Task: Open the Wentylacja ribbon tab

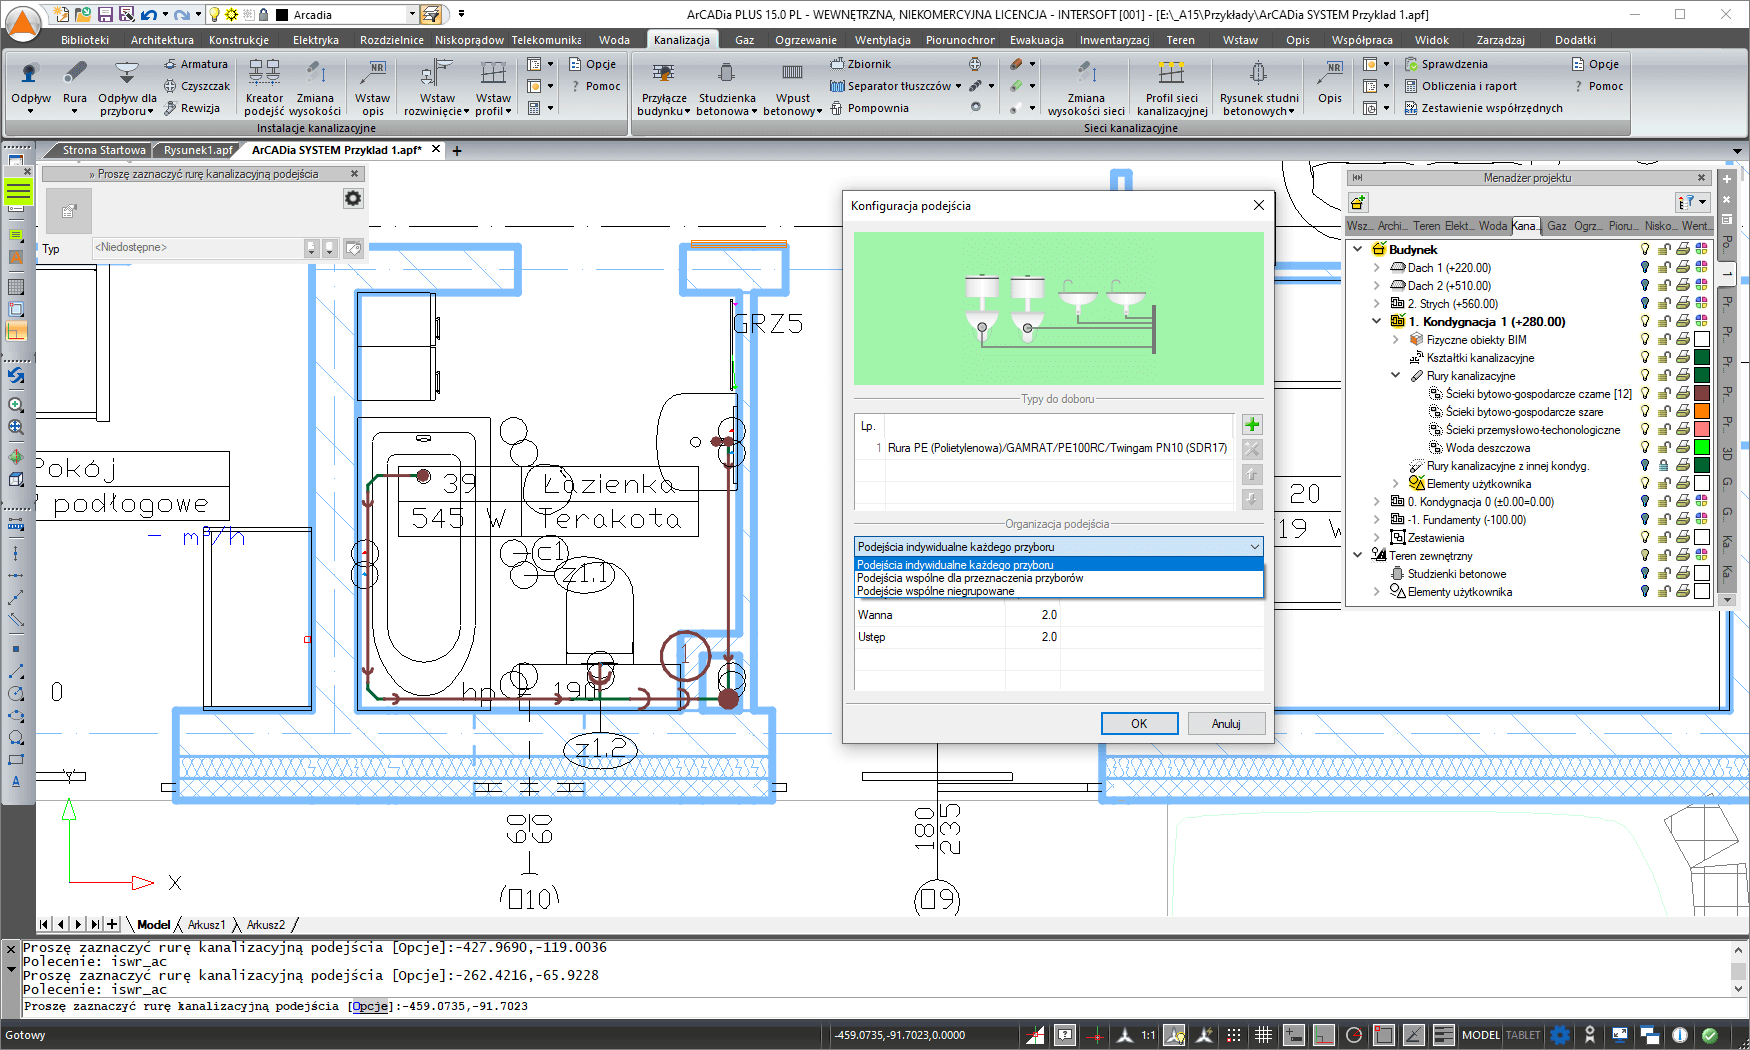Action: point(882,40)
